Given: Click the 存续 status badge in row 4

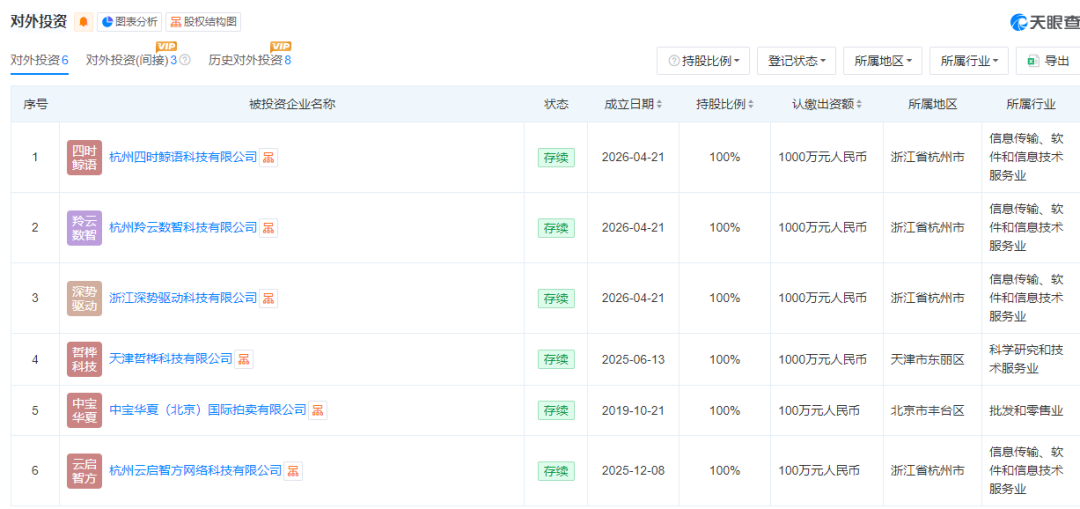Looking at the screenshot, I should (x=556, y=359).
